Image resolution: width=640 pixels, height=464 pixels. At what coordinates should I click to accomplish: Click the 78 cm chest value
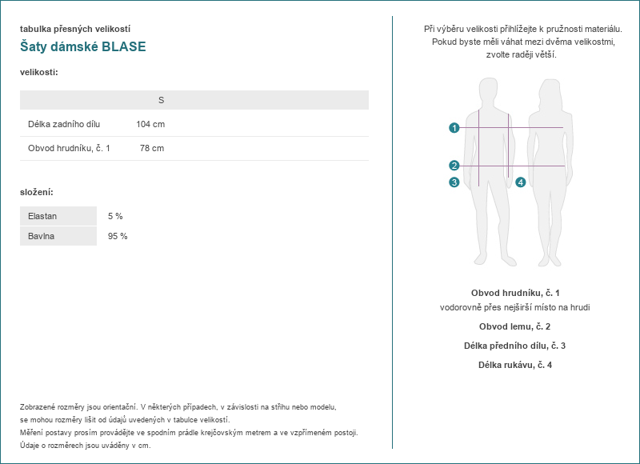152,148
